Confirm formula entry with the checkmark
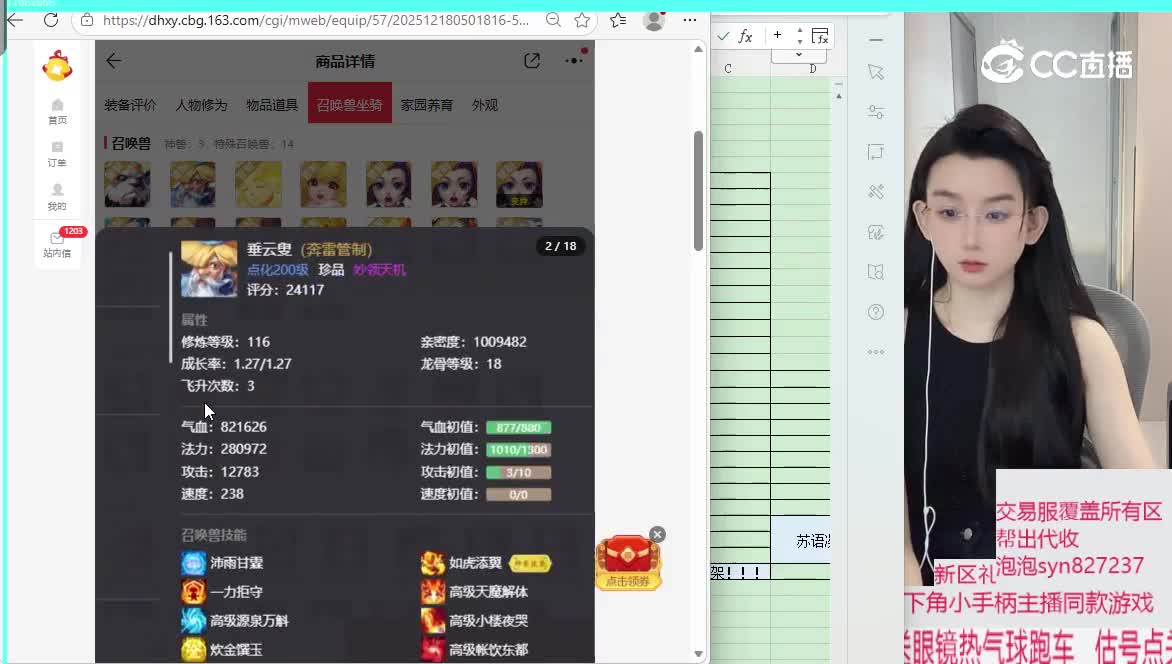 (723, 36)
